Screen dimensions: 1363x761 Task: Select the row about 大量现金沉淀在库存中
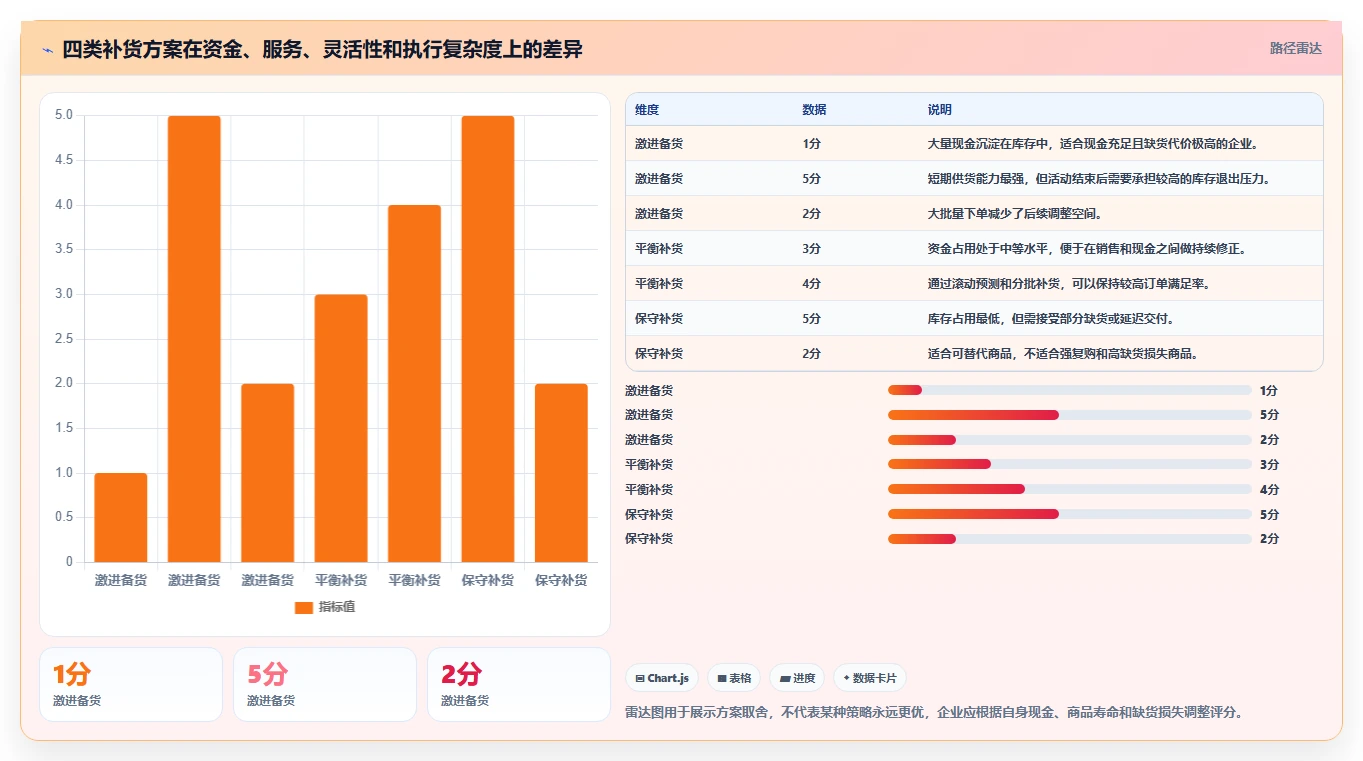[x=974, y=144]
